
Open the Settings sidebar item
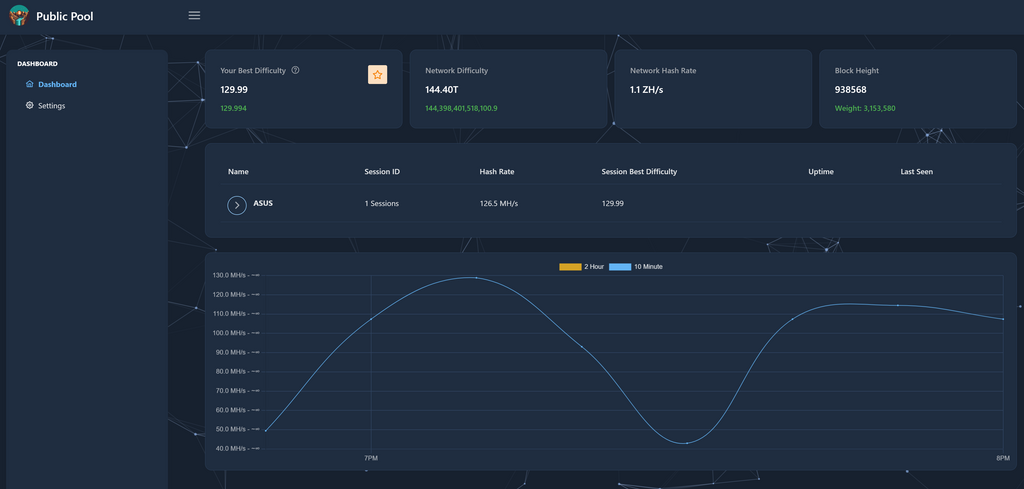pos(52,105)
